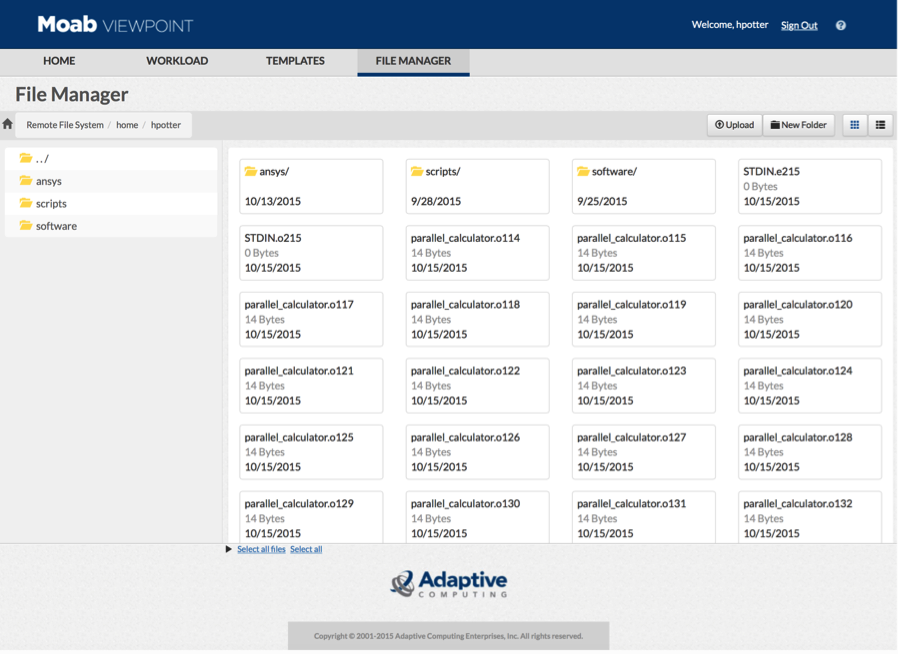This screenshot has height=655, width=899.
Task: Open the help question mark icon
Action: [x=841, y=25]
